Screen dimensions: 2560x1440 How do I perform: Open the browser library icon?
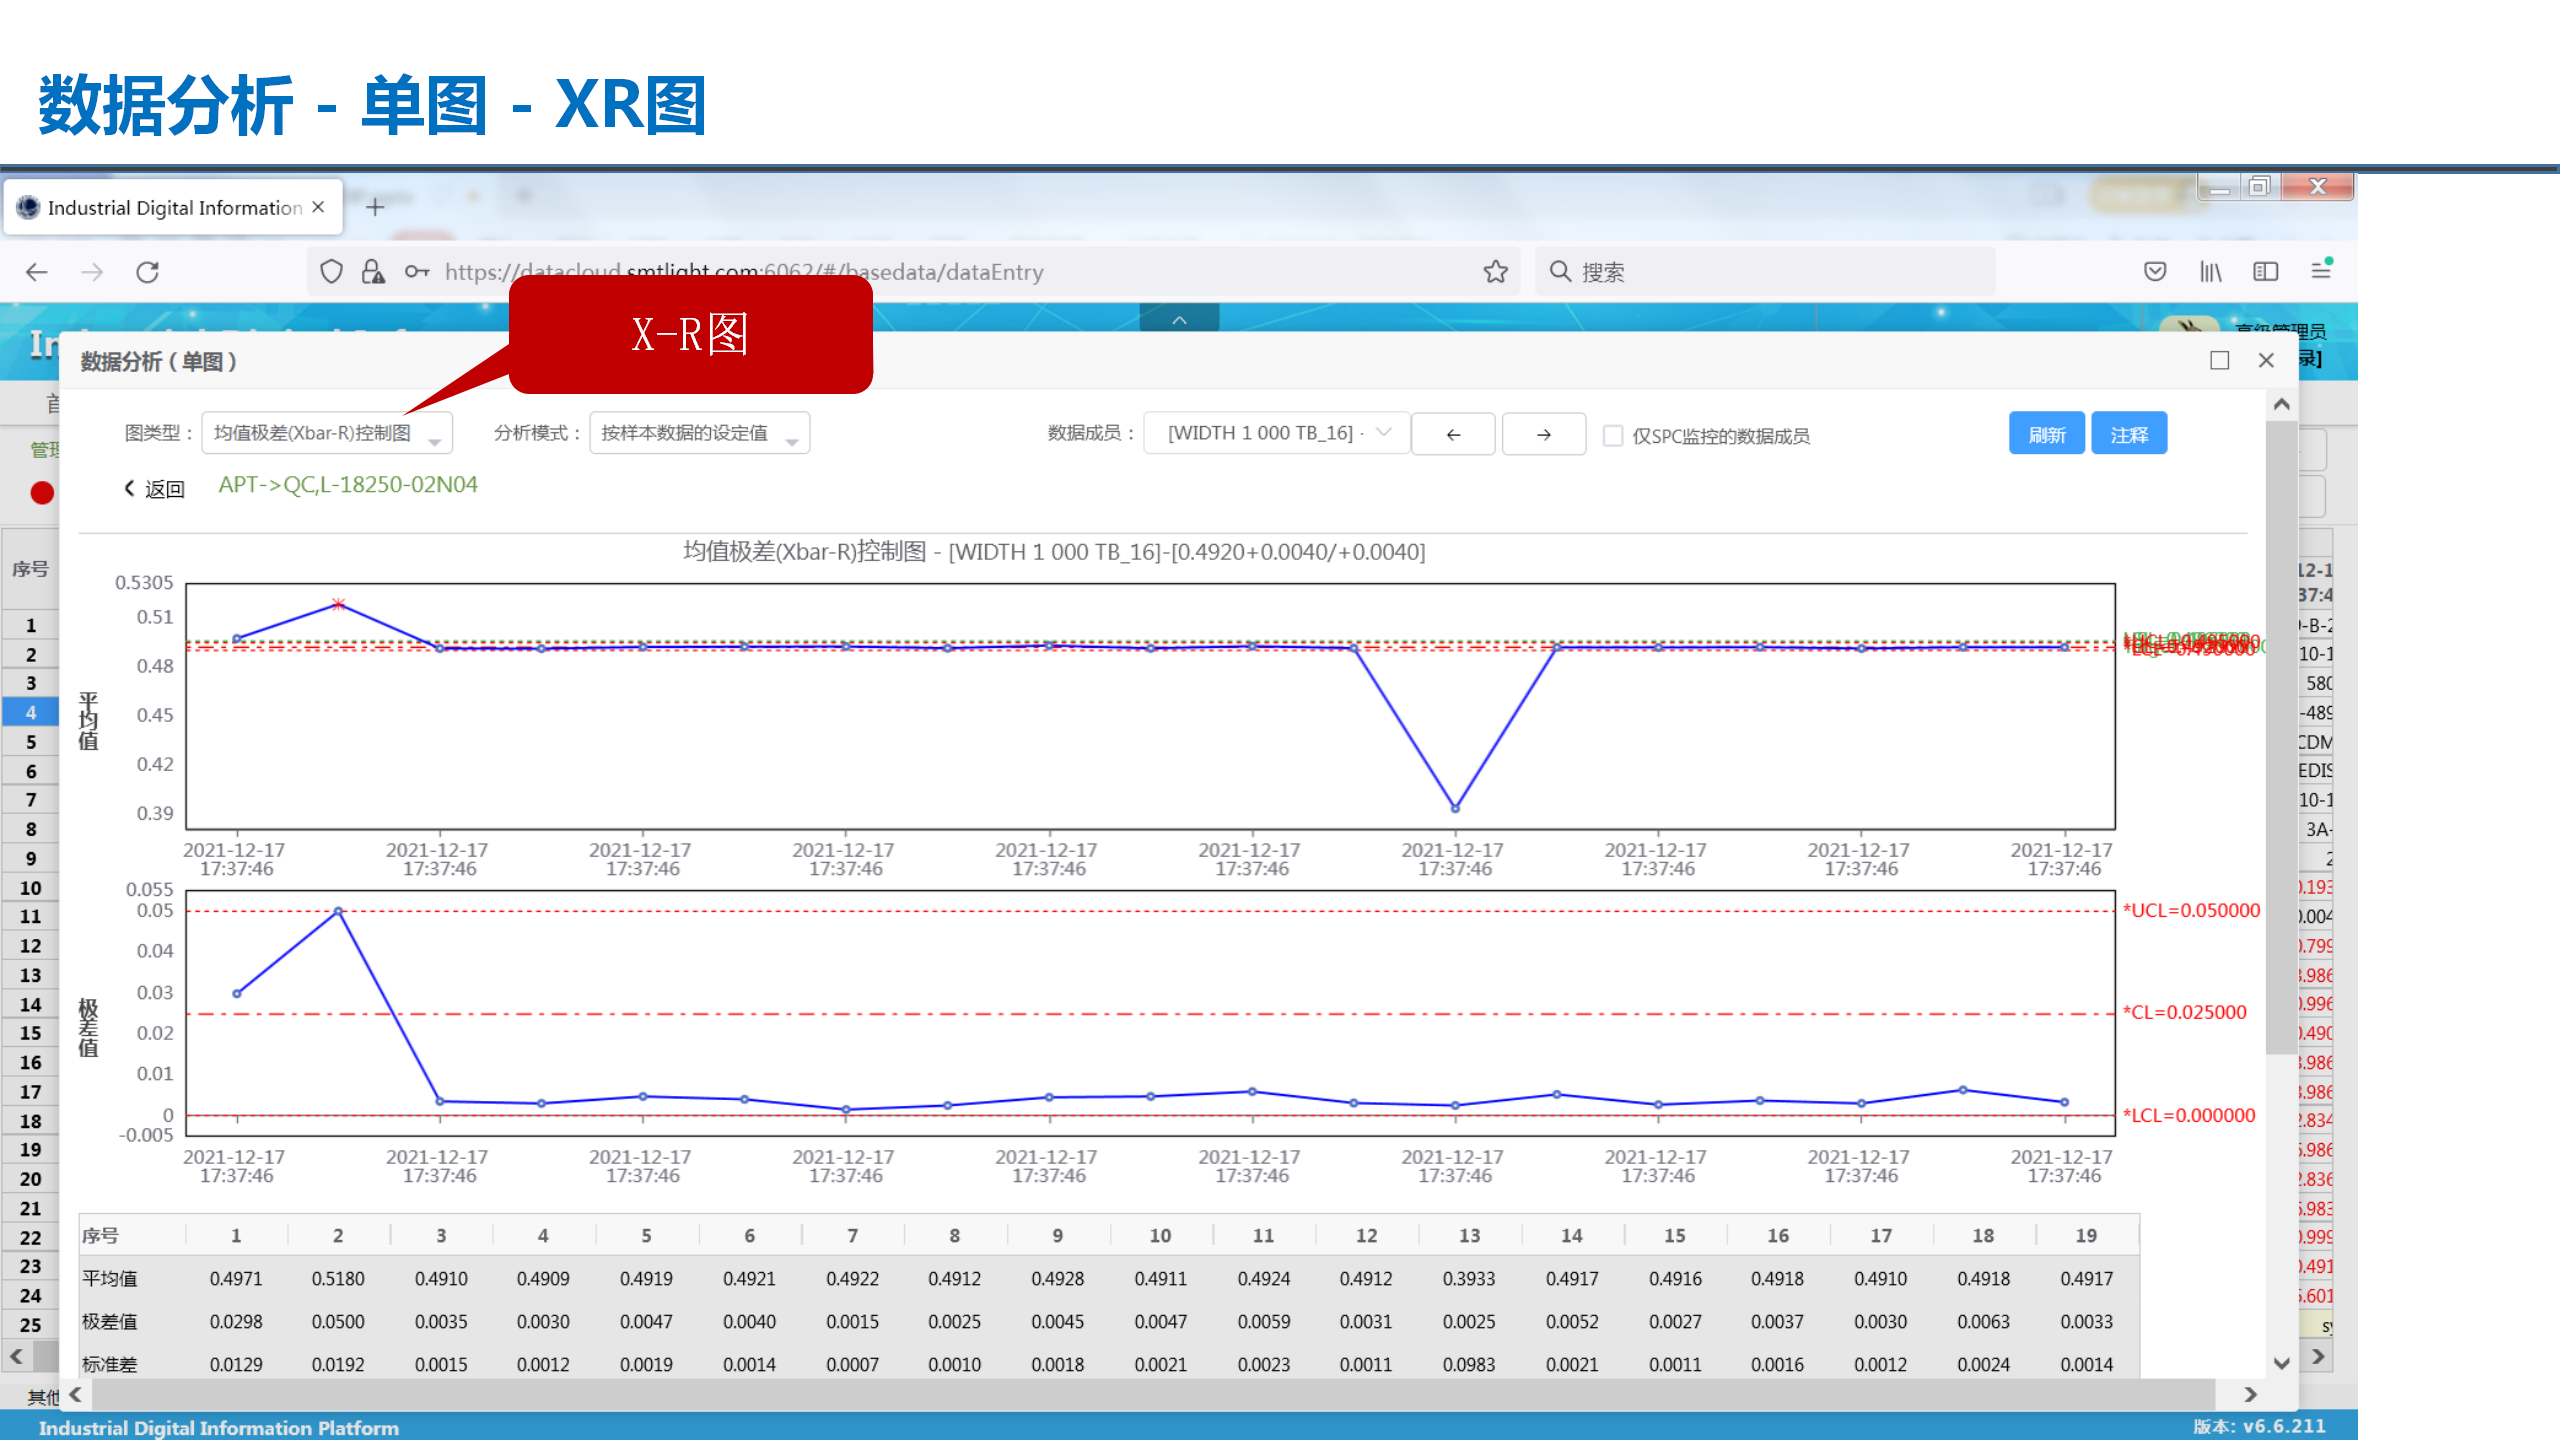click(x=2210, y=272)
